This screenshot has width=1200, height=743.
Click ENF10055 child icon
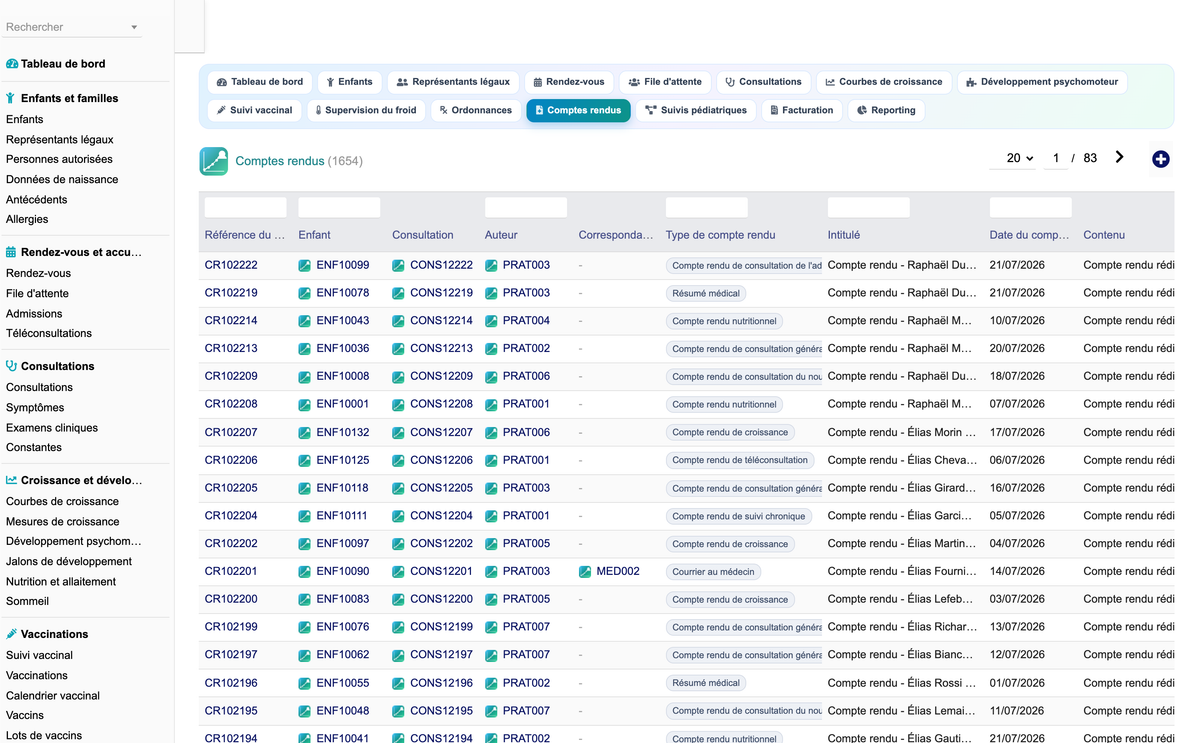(x=305, y=684)
